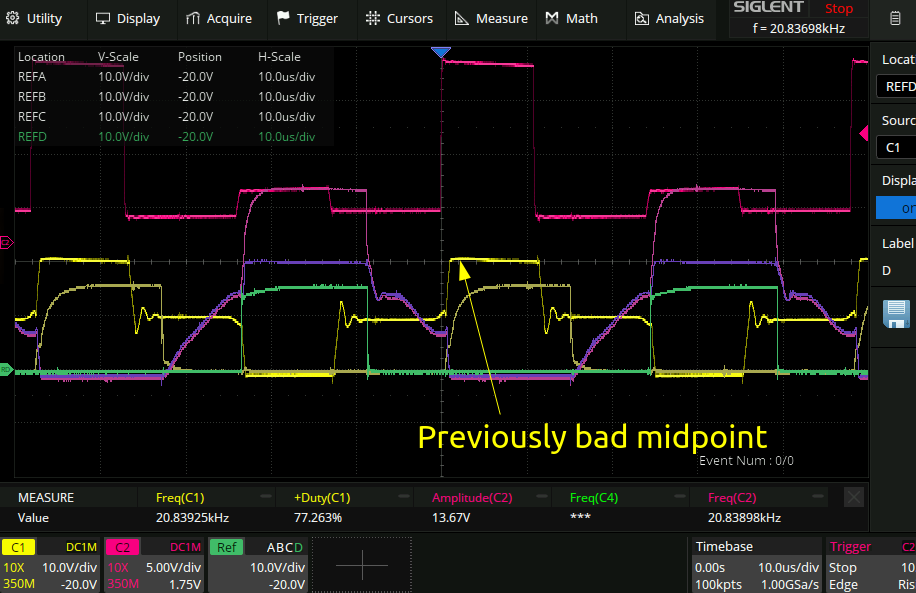Viewport: 916px width, 593px height.
Task: Toggle the reference Display on switch
Action: tap(896, 208)
